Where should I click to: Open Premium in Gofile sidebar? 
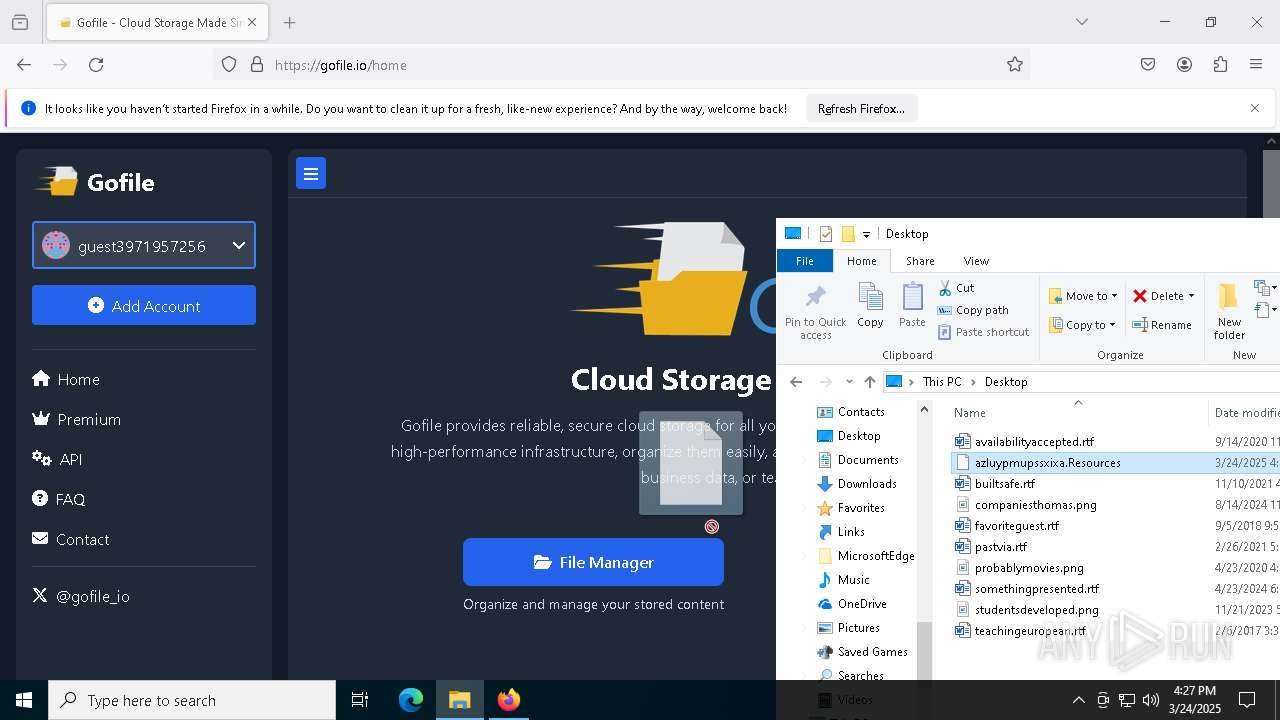pos(77,419)
